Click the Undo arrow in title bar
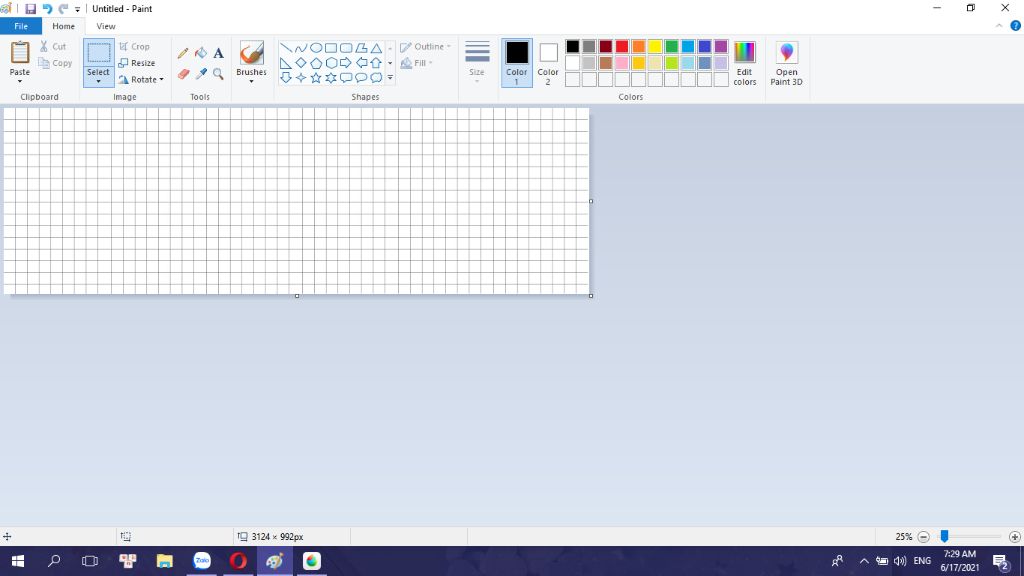 (x=47, y=9)
